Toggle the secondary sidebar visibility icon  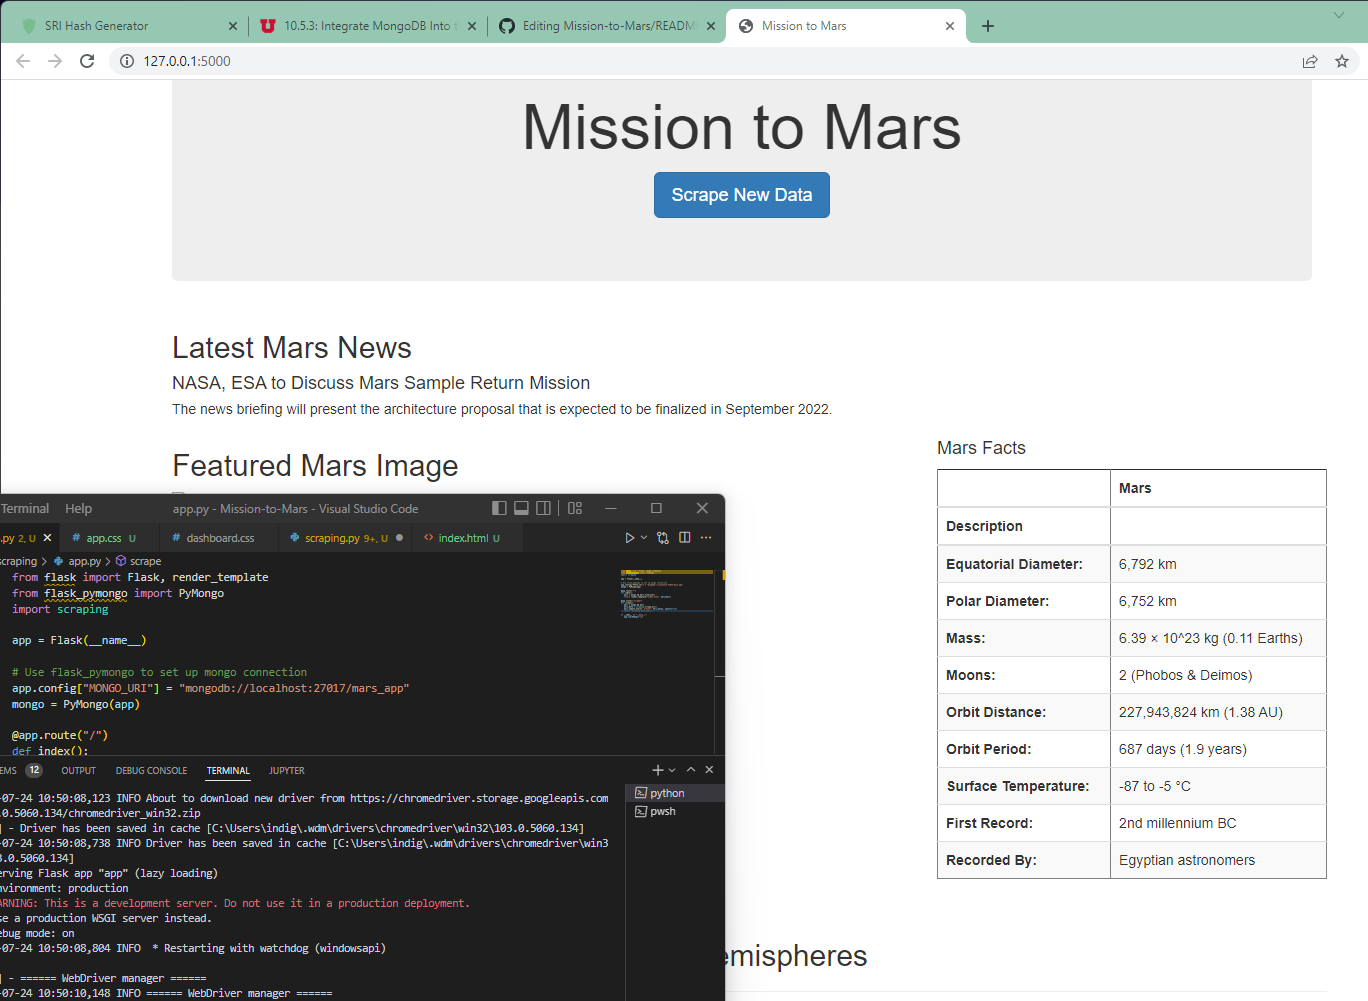pos(543,508)
